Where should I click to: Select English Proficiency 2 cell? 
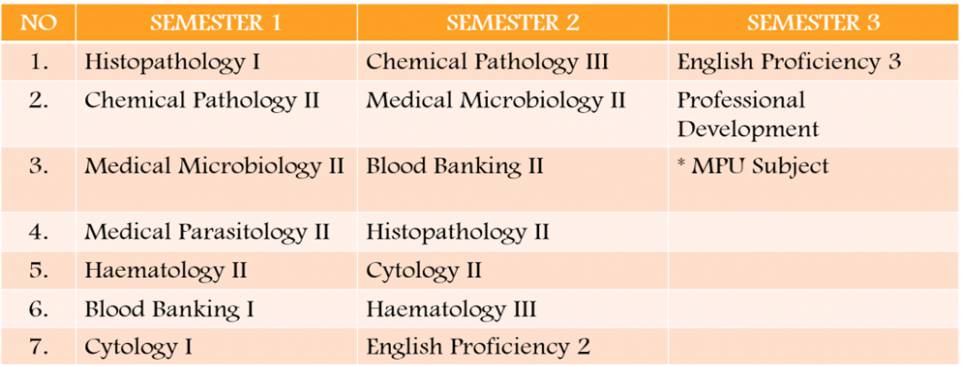(x=512, y=346)
